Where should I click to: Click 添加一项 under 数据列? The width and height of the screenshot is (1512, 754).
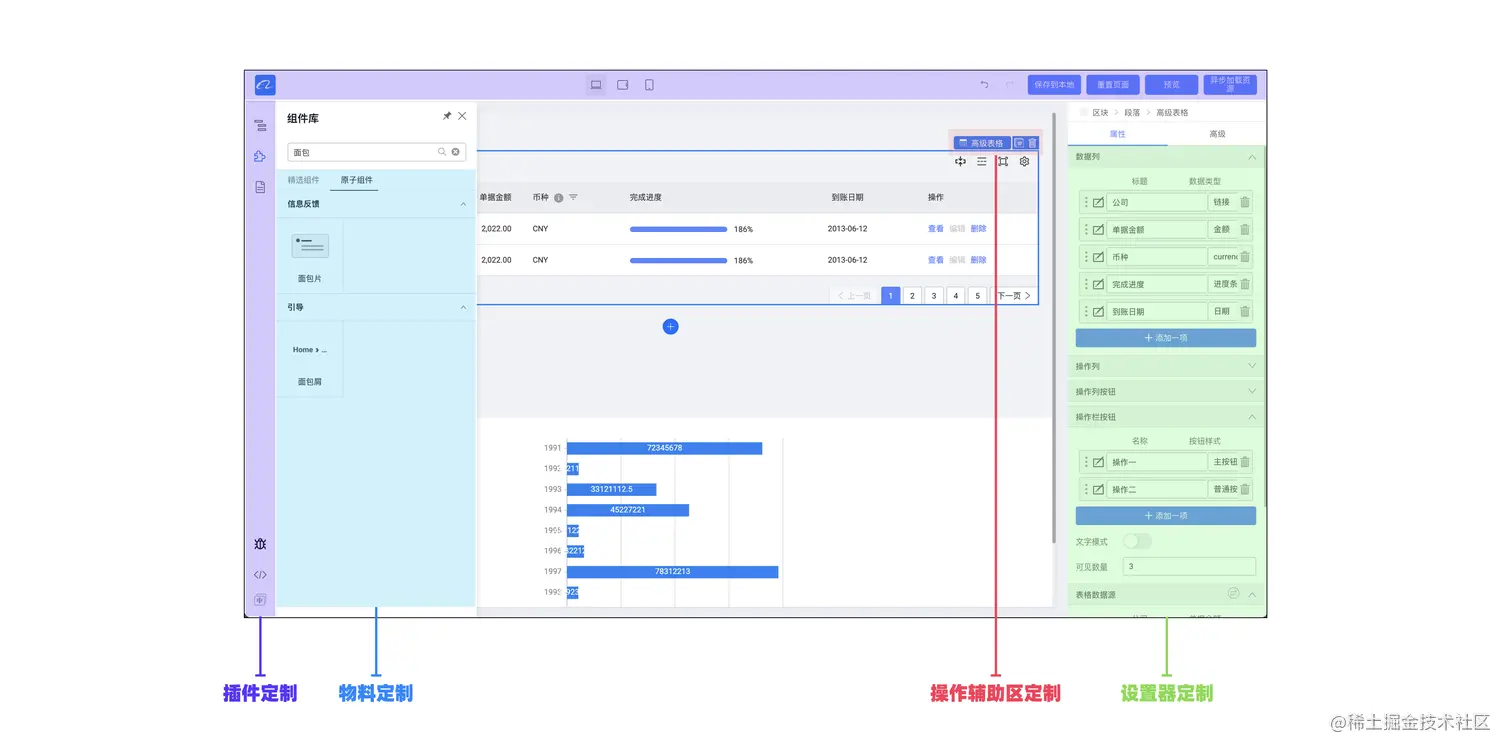pyautogui.click(x=1166, y=338)
